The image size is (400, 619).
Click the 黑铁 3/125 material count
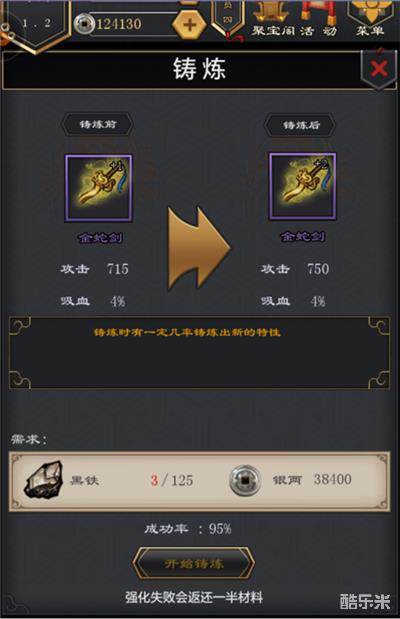[172, 480]
